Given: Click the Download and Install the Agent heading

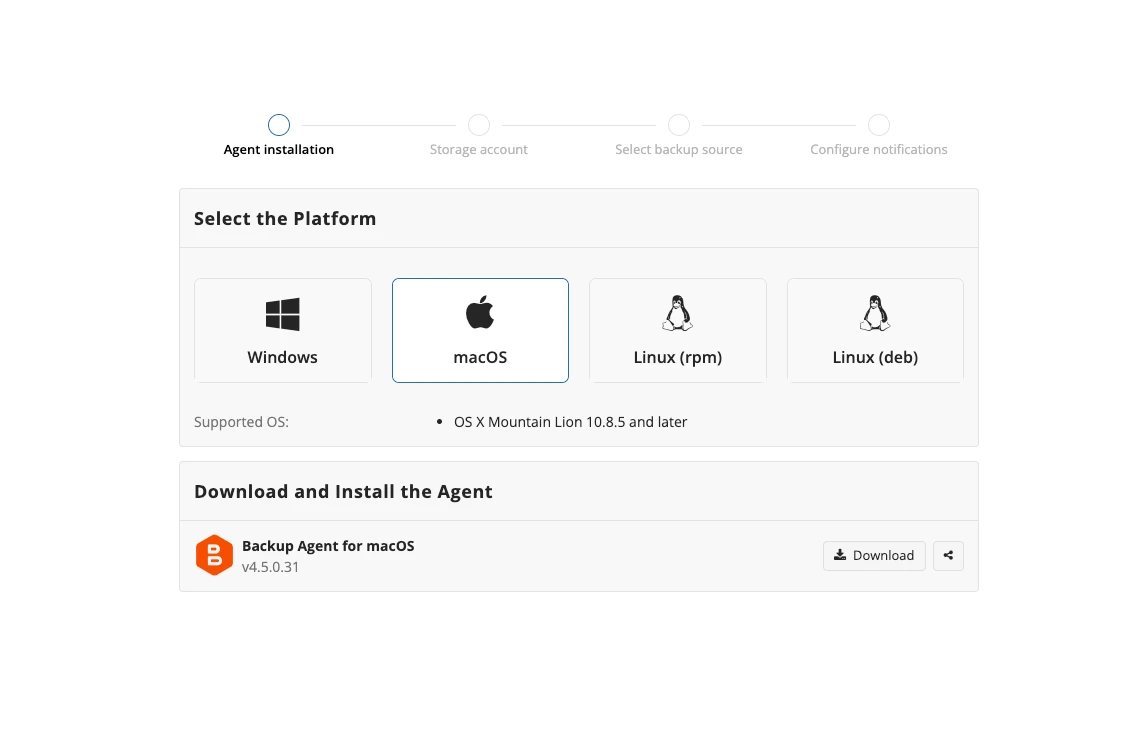Looking at the screenshot, I should 343,491.
